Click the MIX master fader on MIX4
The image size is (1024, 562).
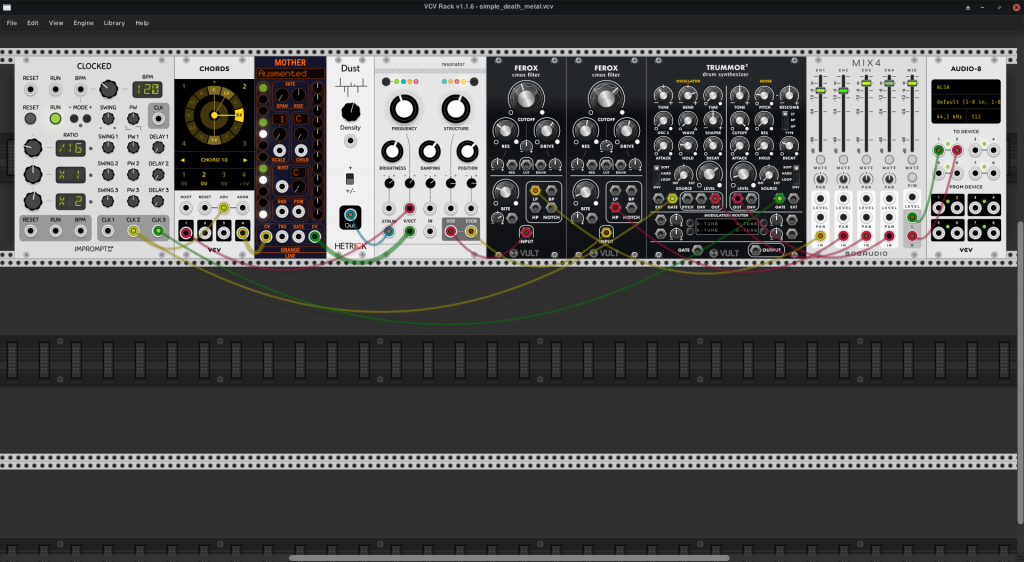[x=912, y=83]
